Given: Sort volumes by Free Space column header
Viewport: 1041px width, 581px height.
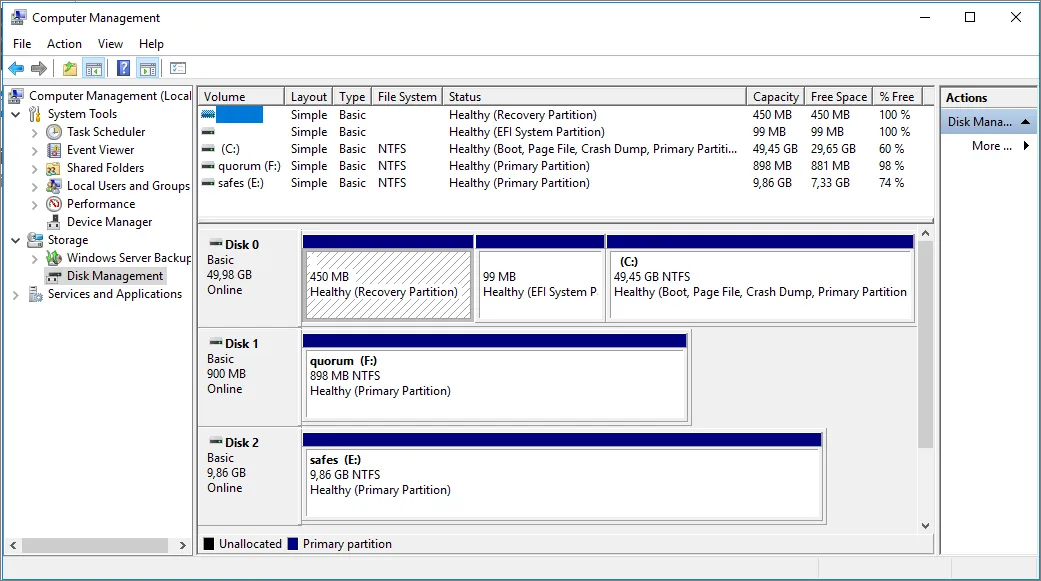Looking at the screenshot, I should click(838, 97).
